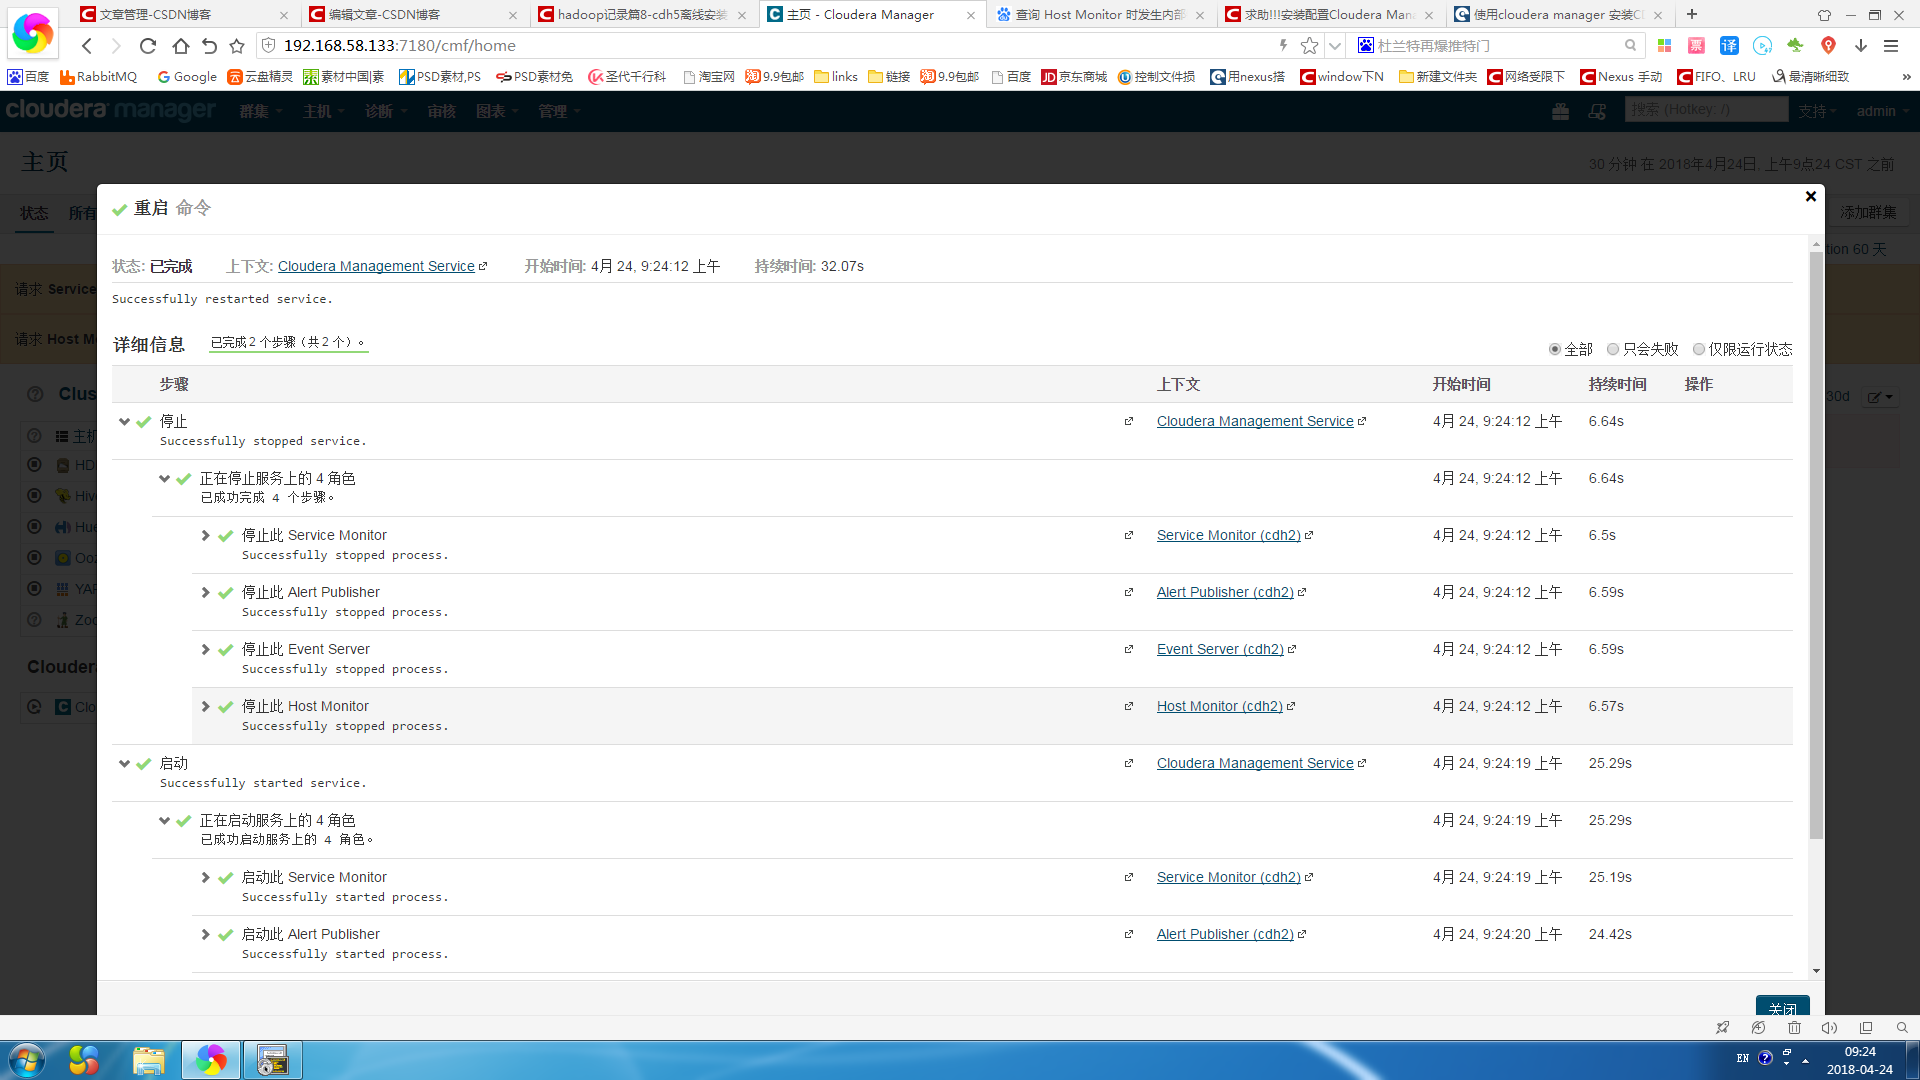Click the dialog vertical scrollbar thumb
The width and height of the screenshot is (1920, 1080).
coord(1816,545)
